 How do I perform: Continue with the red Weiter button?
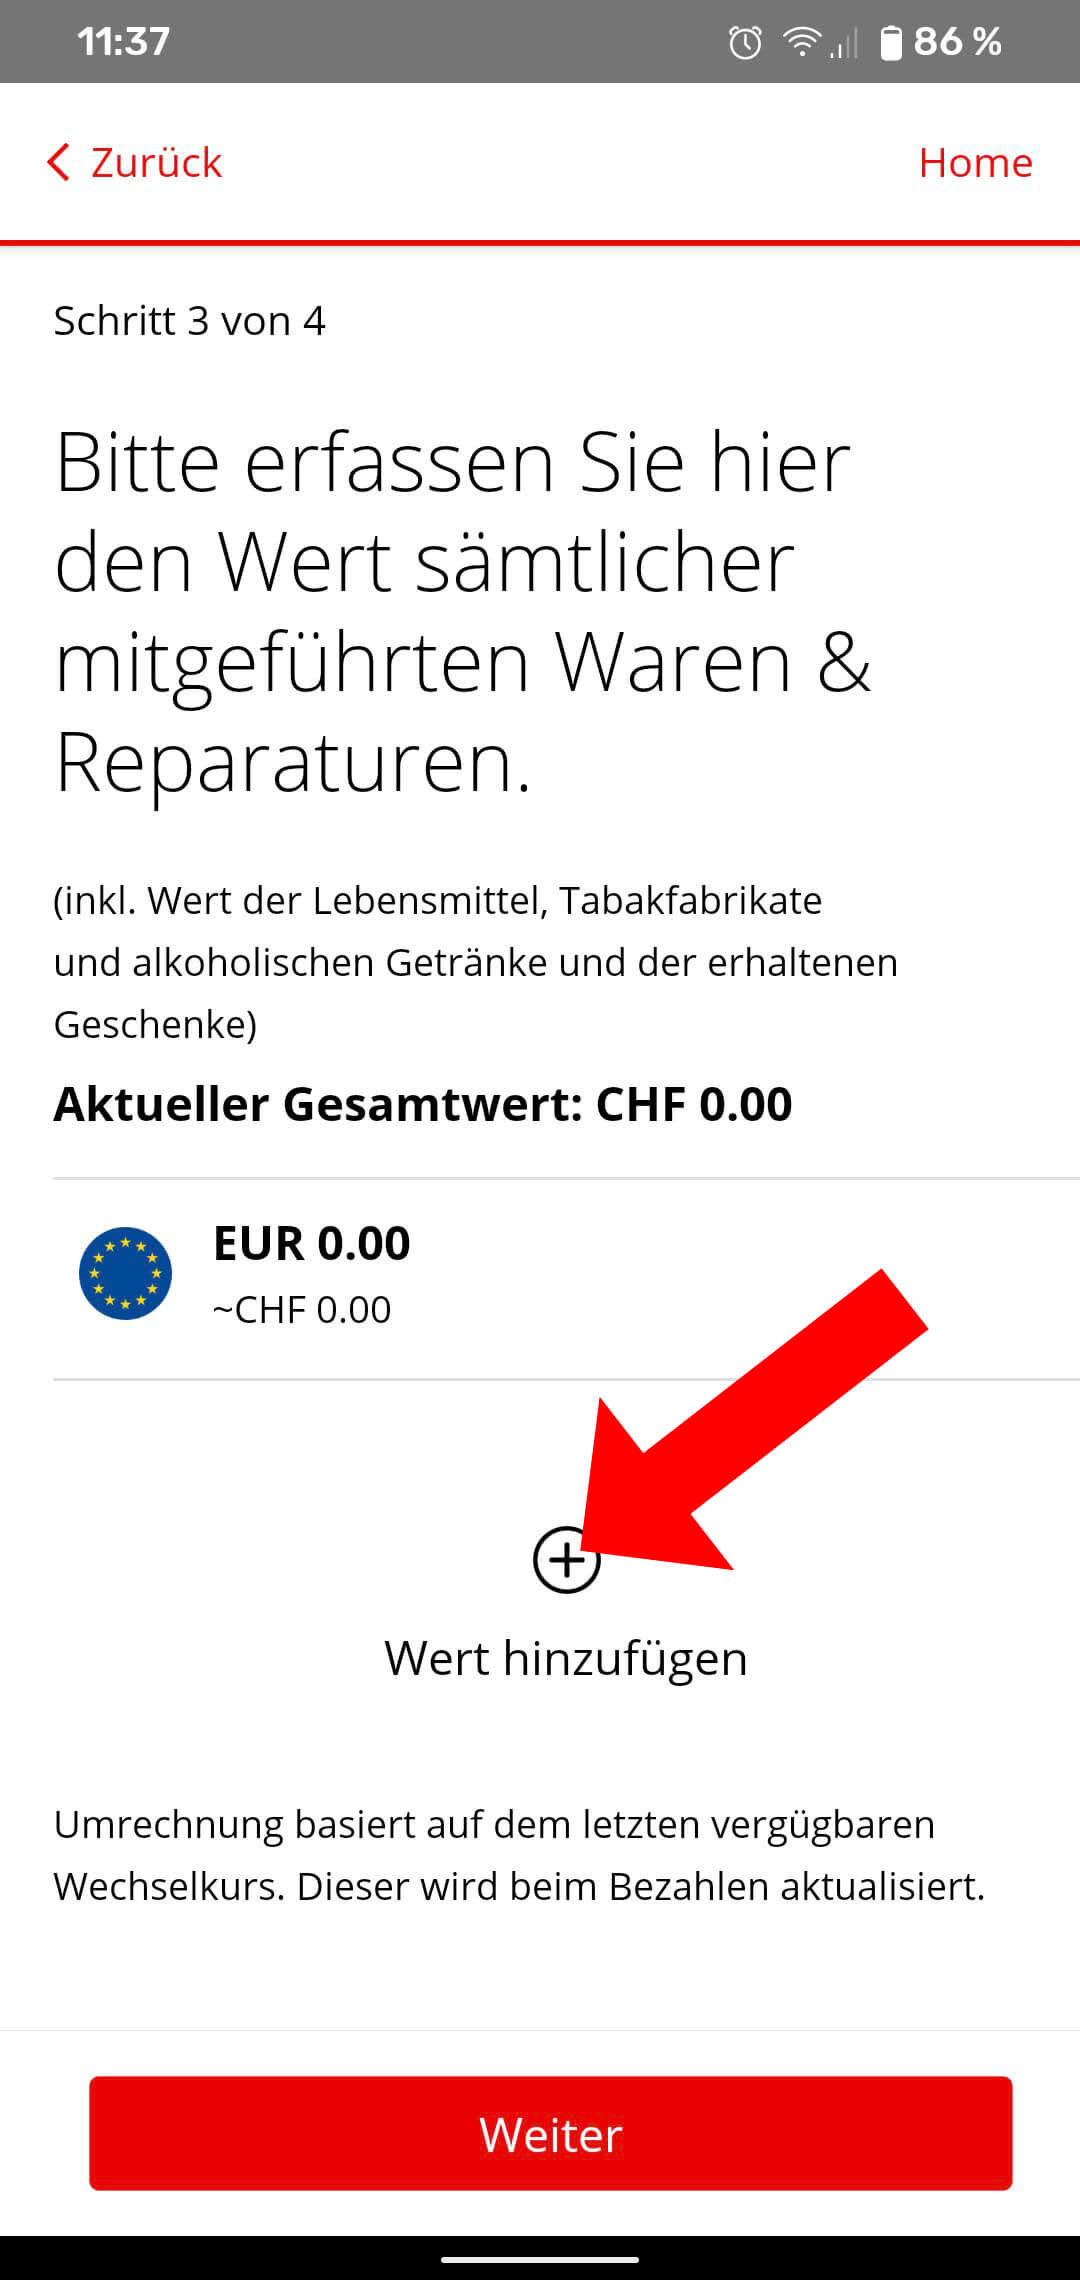coord(551,2133)
